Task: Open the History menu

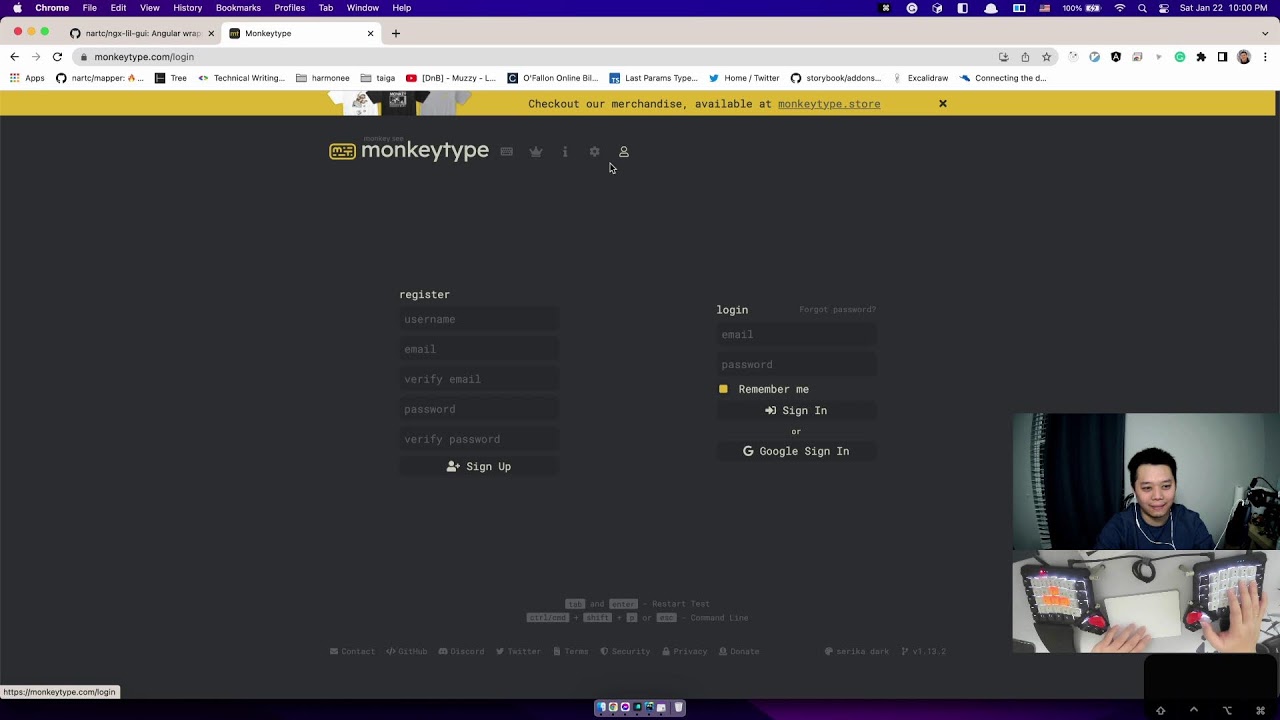Action: pos(187,8)
